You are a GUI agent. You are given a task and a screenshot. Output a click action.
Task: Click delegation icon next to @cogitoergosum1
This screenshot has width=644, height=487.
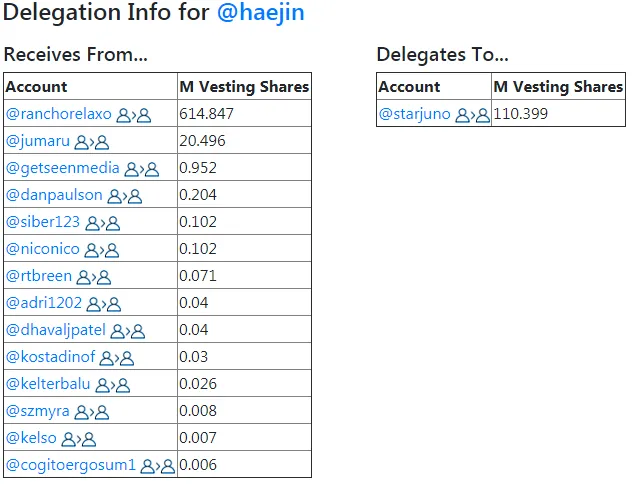158,466
